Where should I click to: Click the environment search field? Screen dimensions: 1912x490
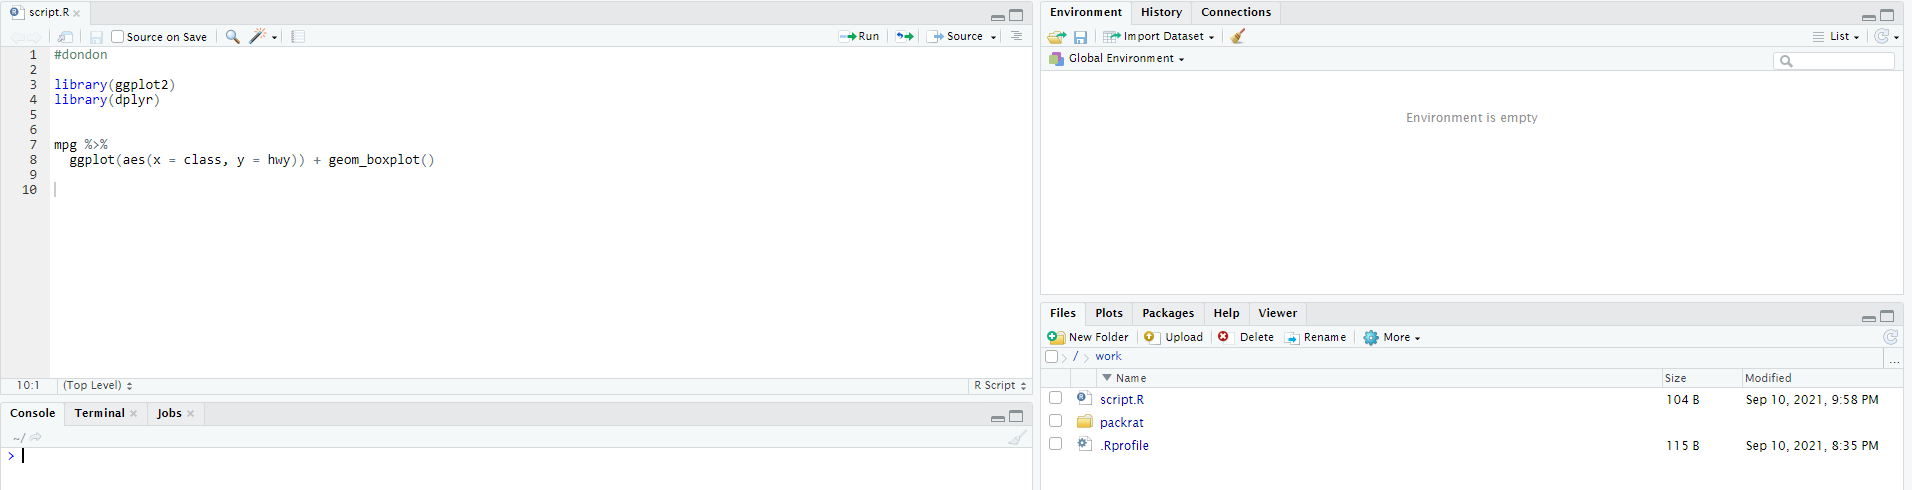[x=1834, y=61]
